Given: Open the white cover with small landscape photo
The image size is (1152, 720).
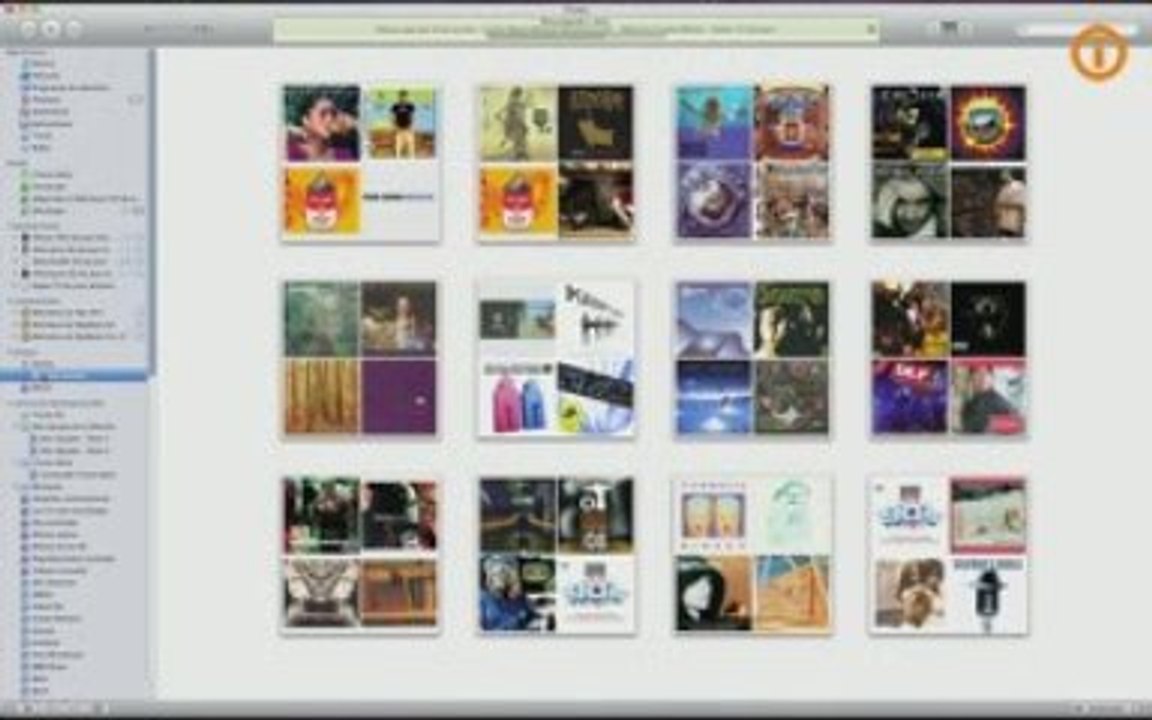Looking at the screenshot, I should coord(518,319).
